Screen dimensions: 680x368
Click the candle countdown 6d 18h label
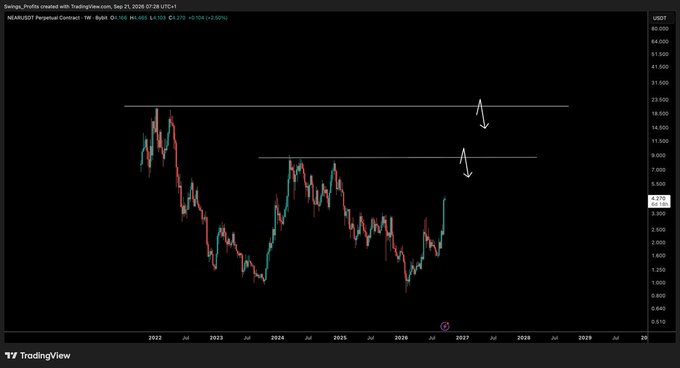tap(659, 204)
